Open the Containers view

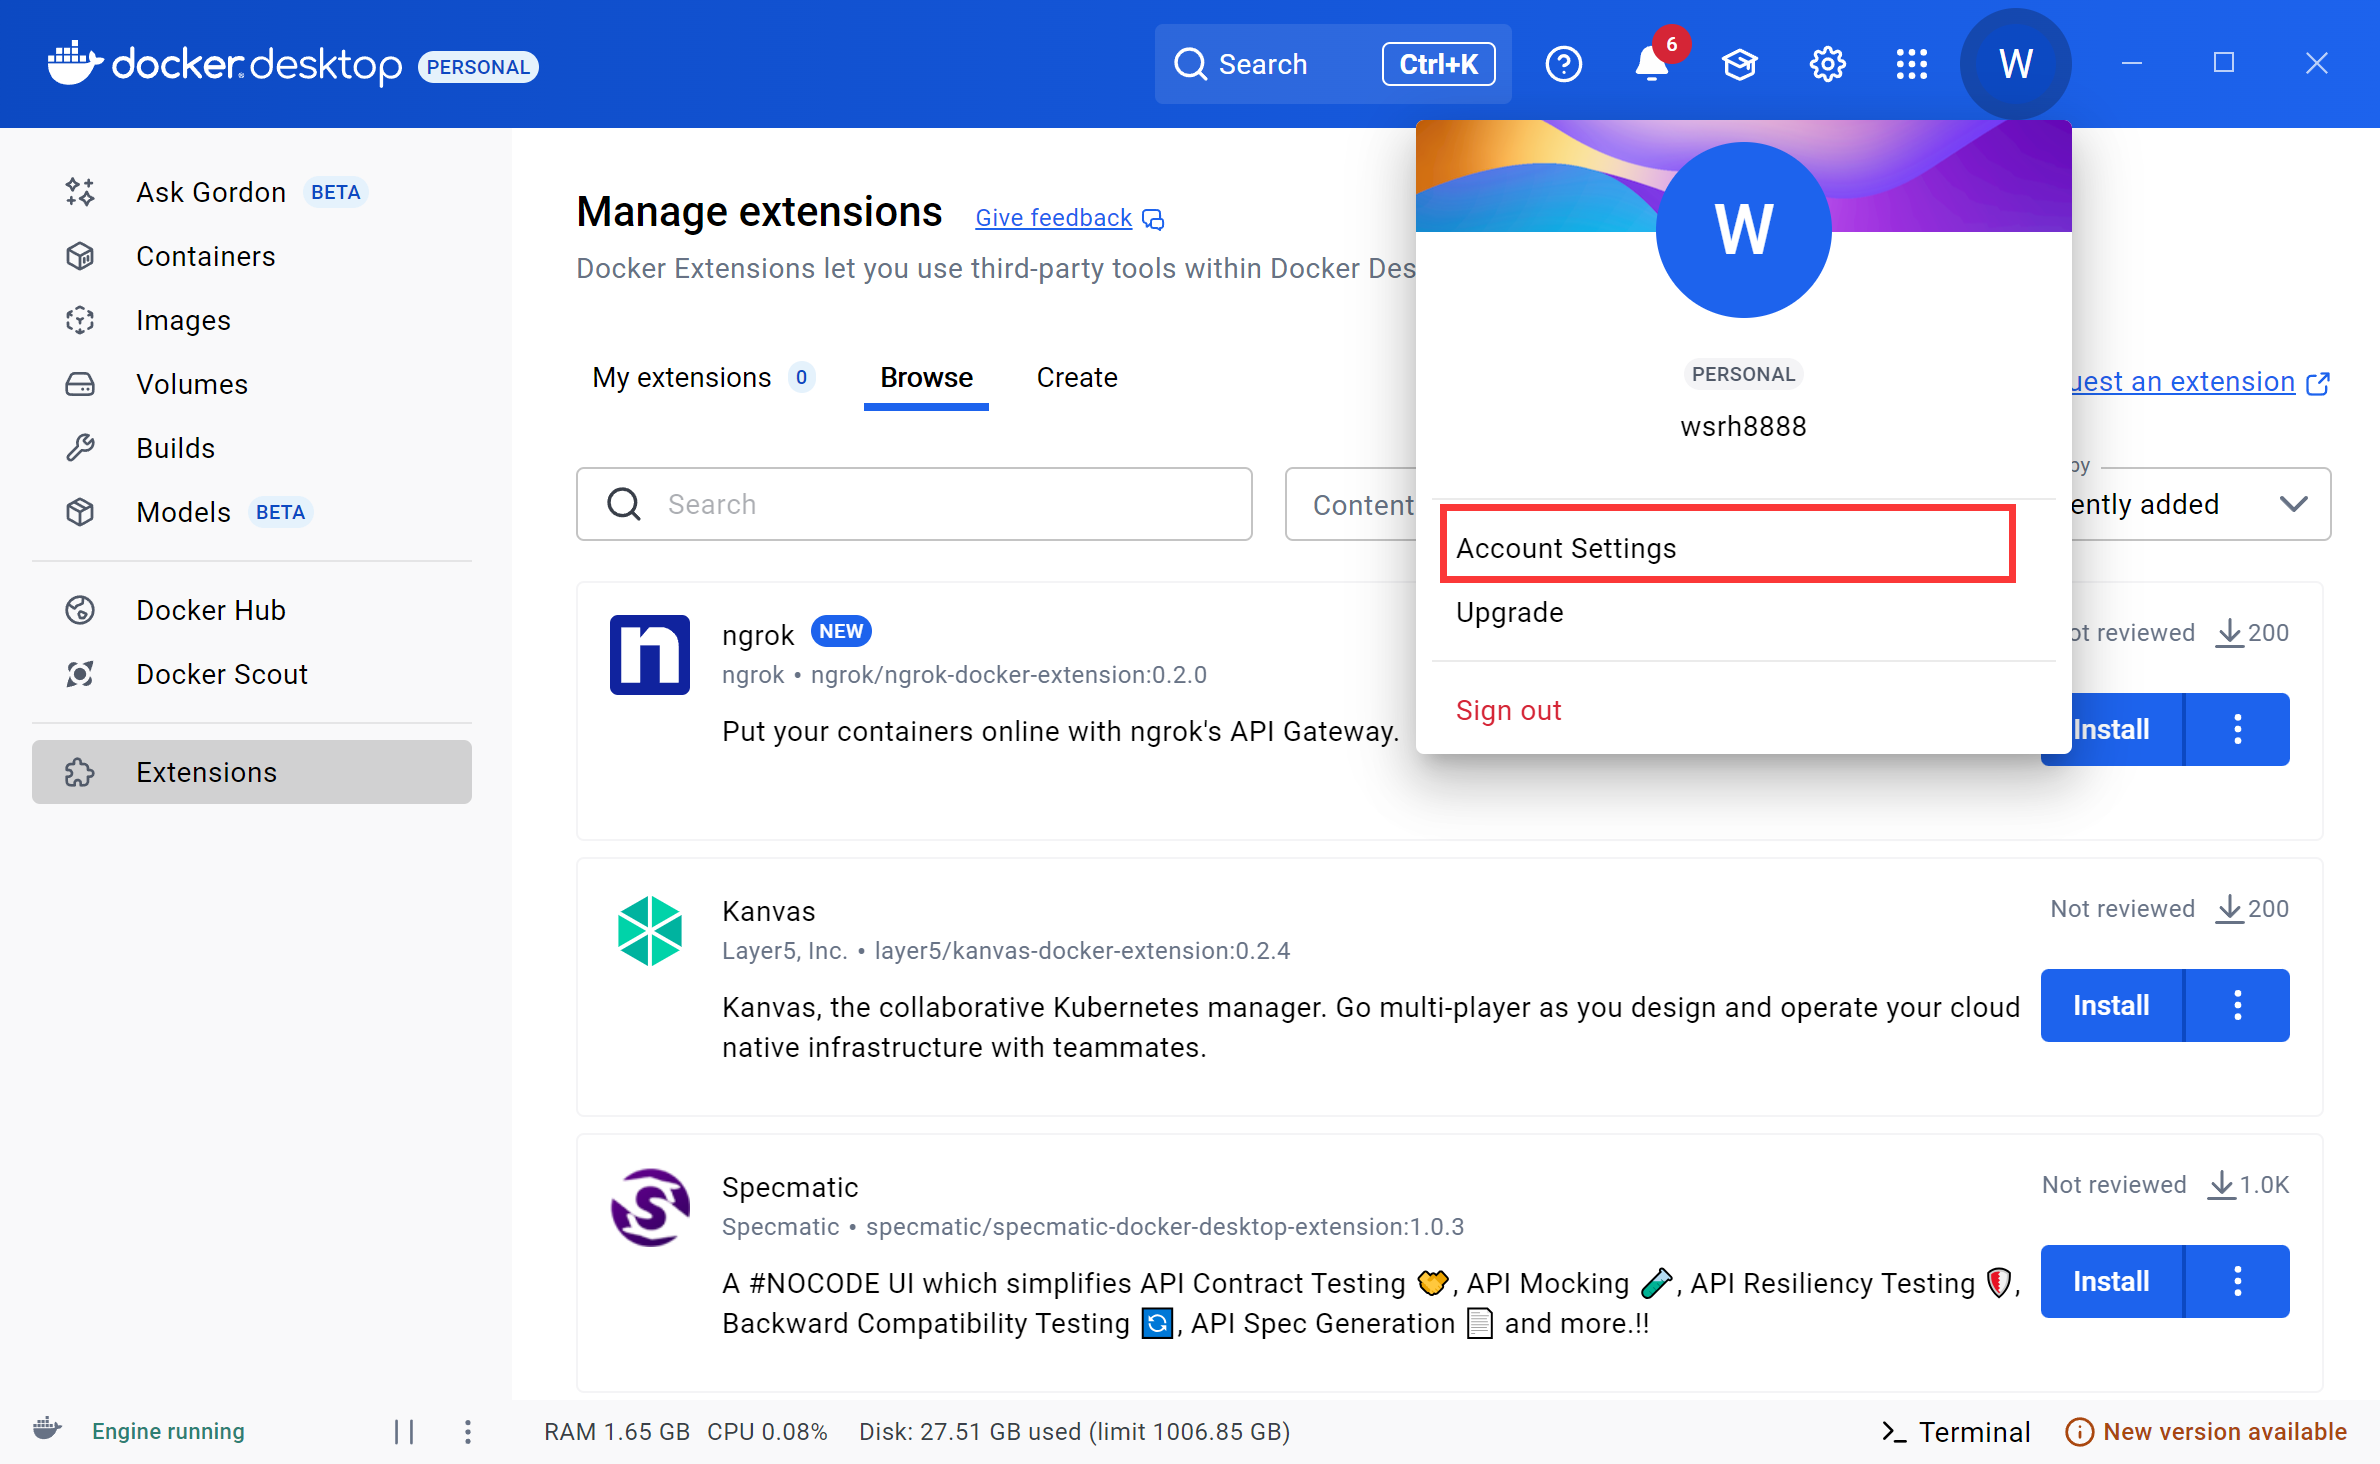tap(205, 256)
